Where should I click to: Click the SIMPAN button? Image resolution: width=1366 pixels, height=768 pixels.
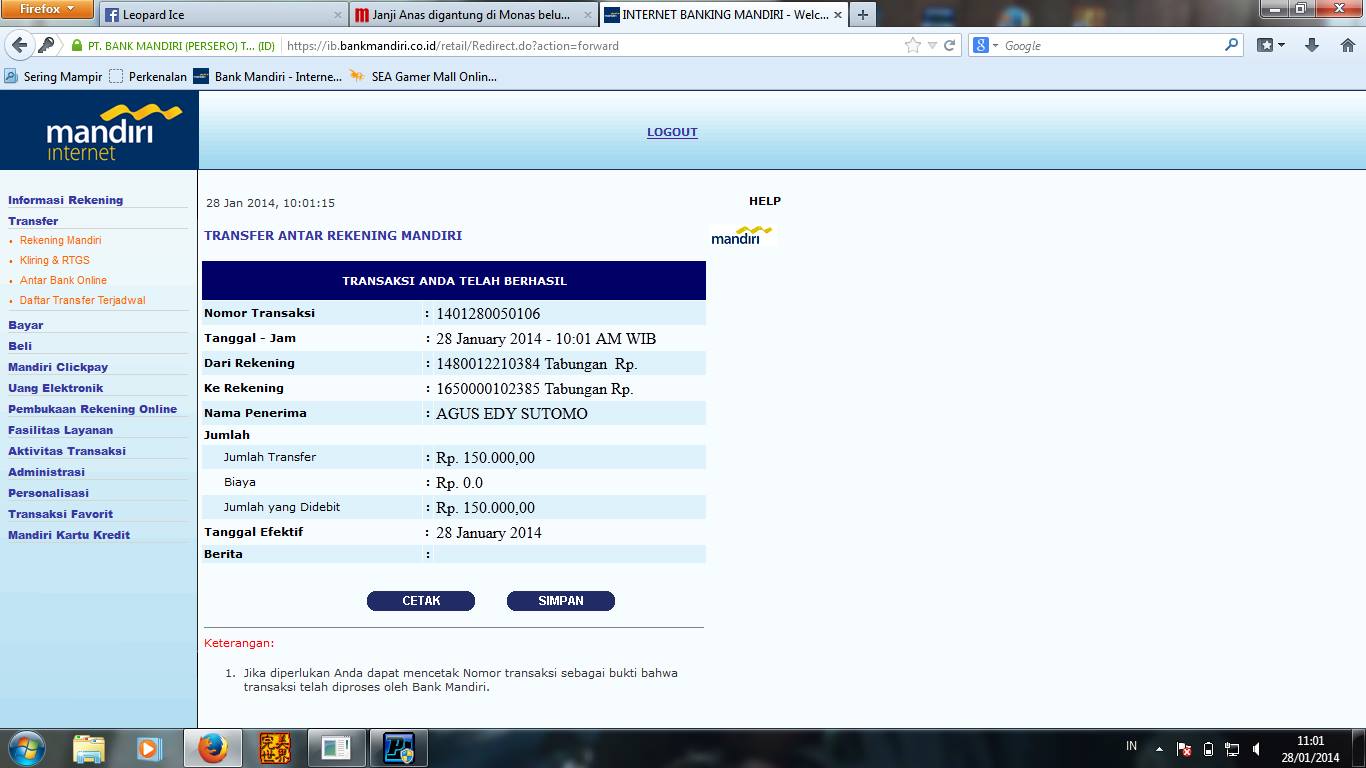click(x=561, y=601)
